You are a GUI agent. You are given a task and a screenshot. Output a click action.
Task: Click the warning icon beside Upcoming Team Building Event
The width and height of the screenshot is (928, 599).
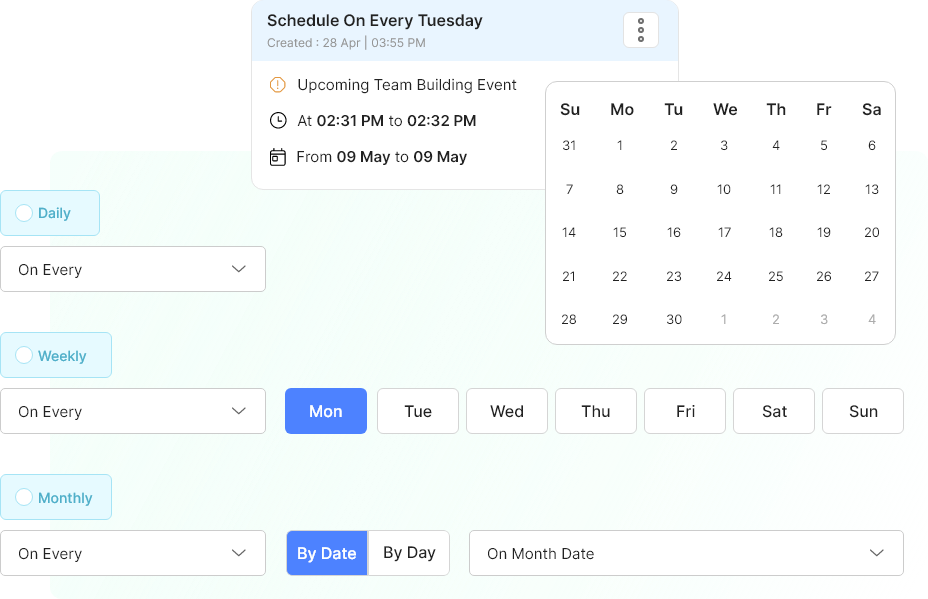277,85
